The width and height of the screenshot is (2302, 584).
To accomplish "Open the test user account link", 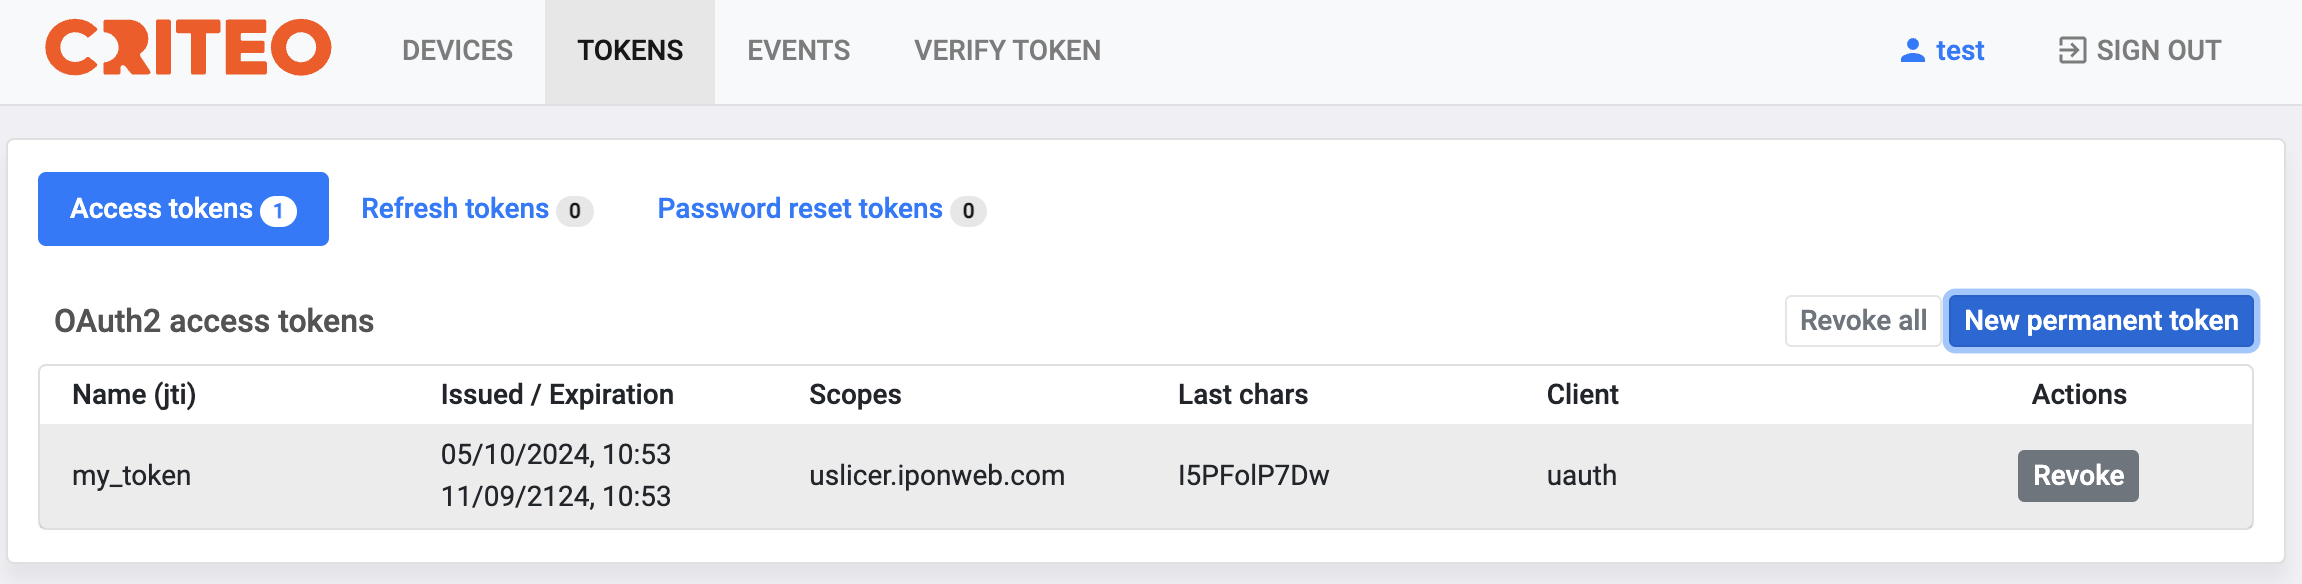I will point(1959,50).
